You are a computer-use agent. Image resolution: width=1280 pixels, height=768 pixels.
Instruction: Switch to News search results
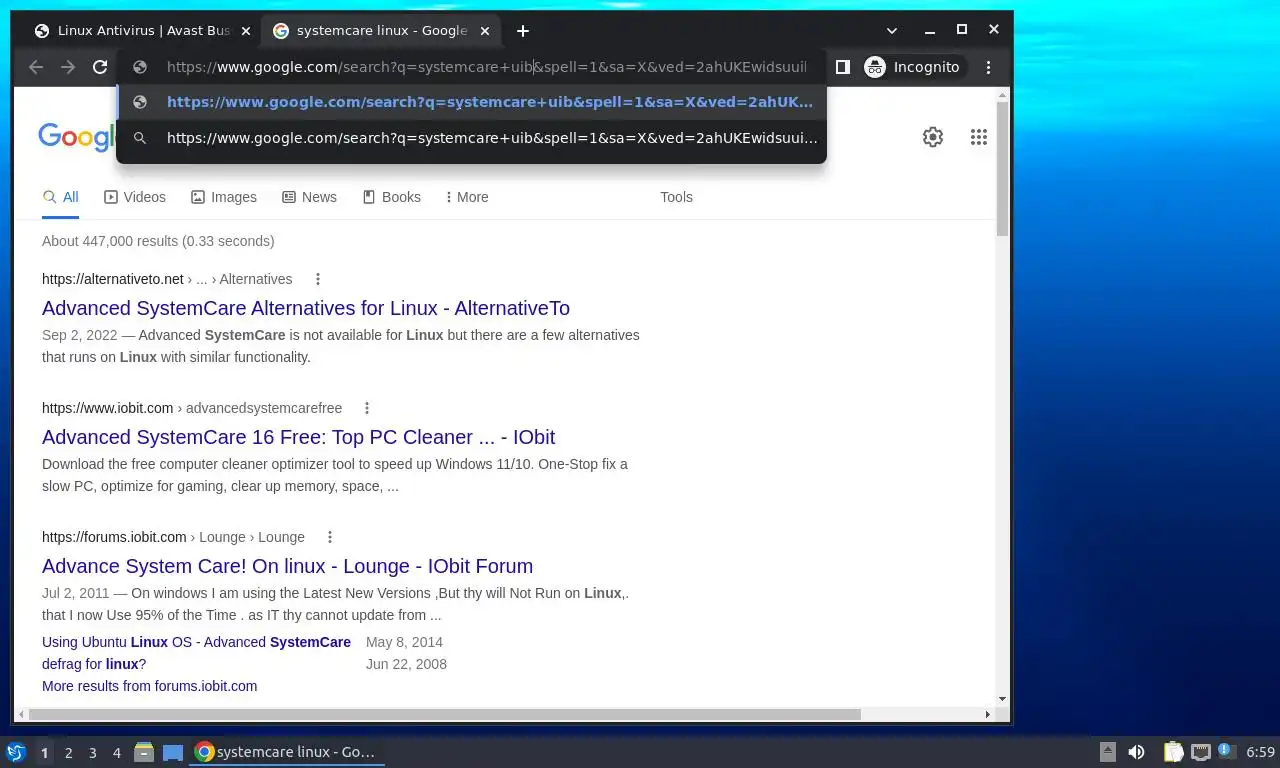click(x=309, y=197)
